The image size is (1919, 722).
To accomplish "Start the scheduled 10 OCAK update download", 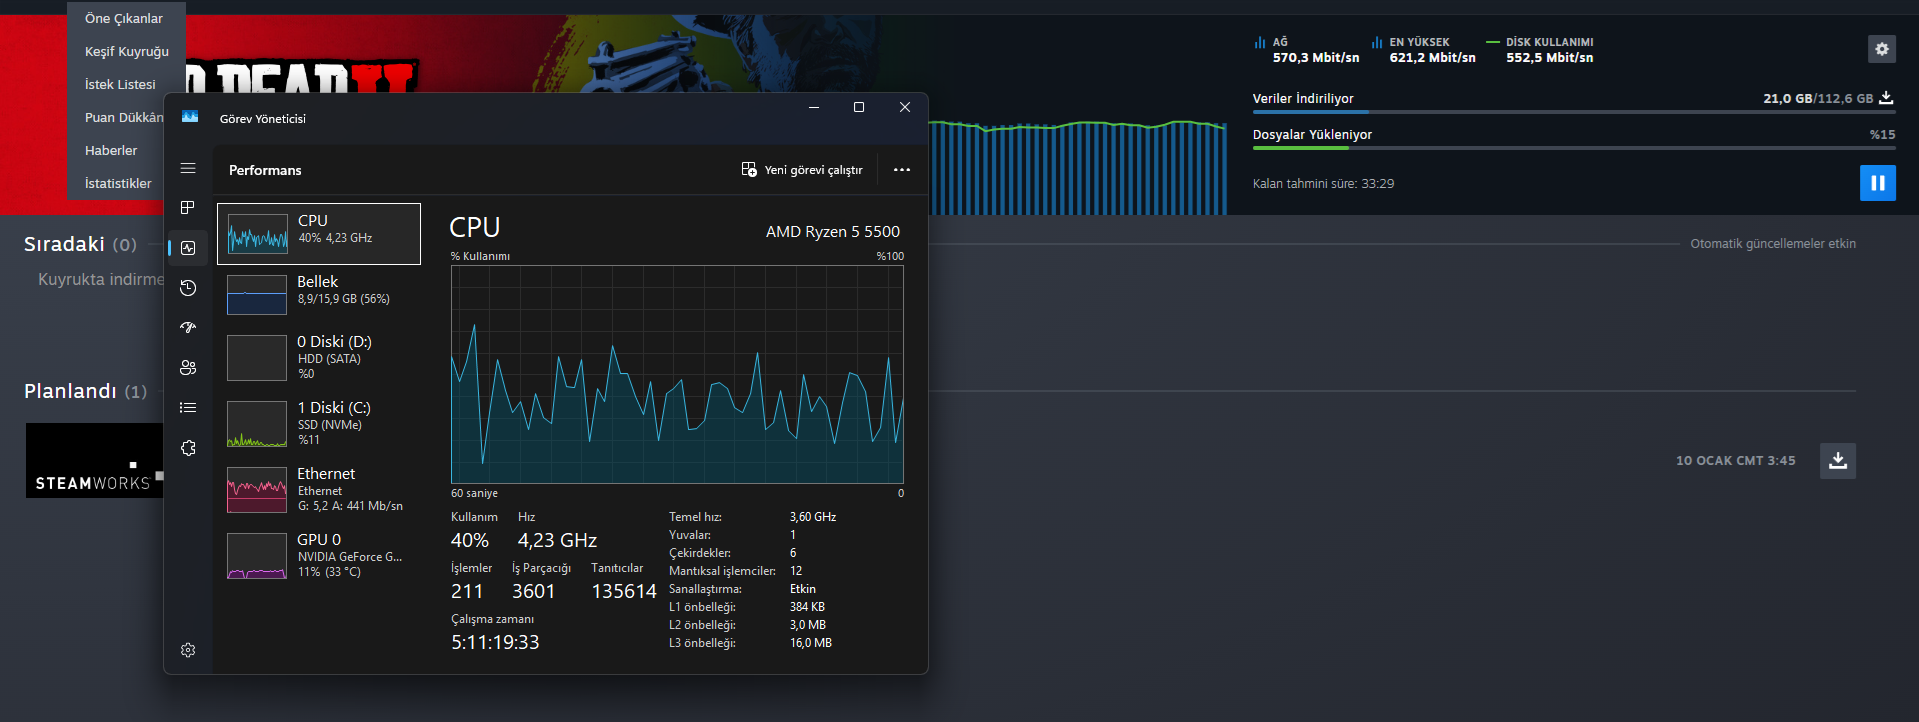I will coord(1838,461).
